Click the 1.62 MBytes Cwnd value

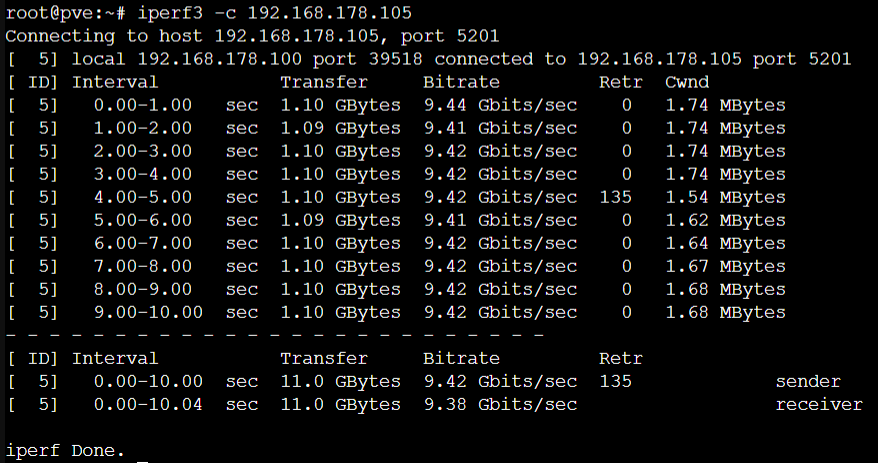(x=725, y=220)
